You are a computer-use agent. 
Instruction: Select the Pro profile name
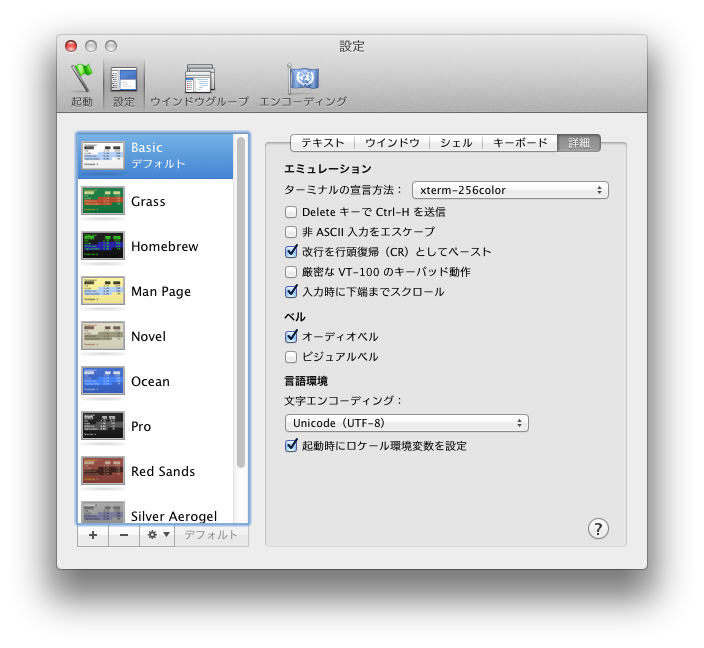click(x=141, y=427)
